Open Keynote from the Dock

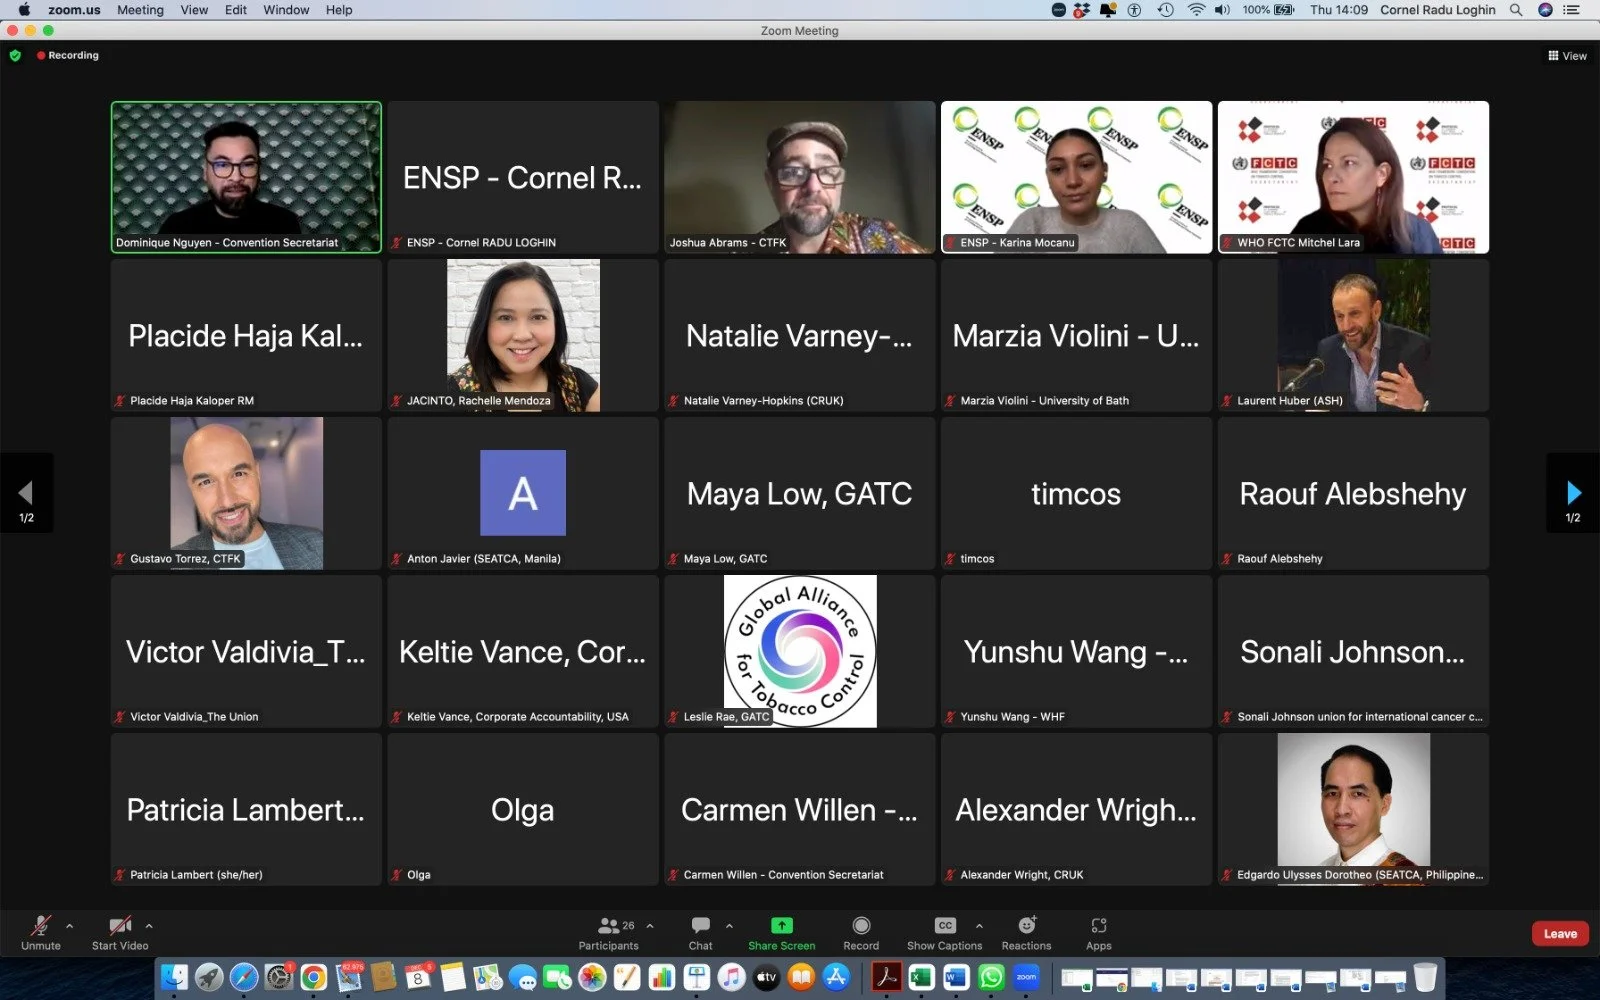point(697,977)
